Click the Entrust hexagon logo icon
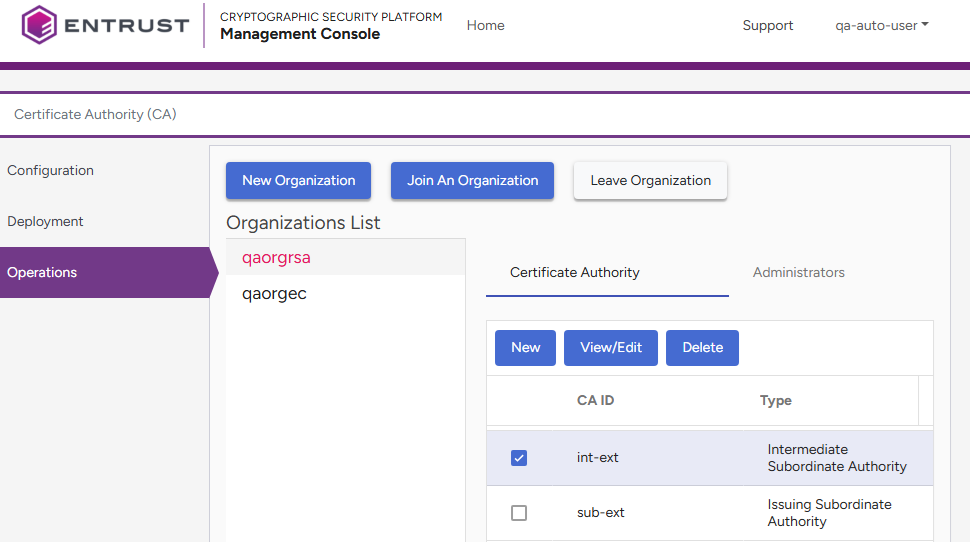This screenshot has width=970, height=542. point(39,25)
